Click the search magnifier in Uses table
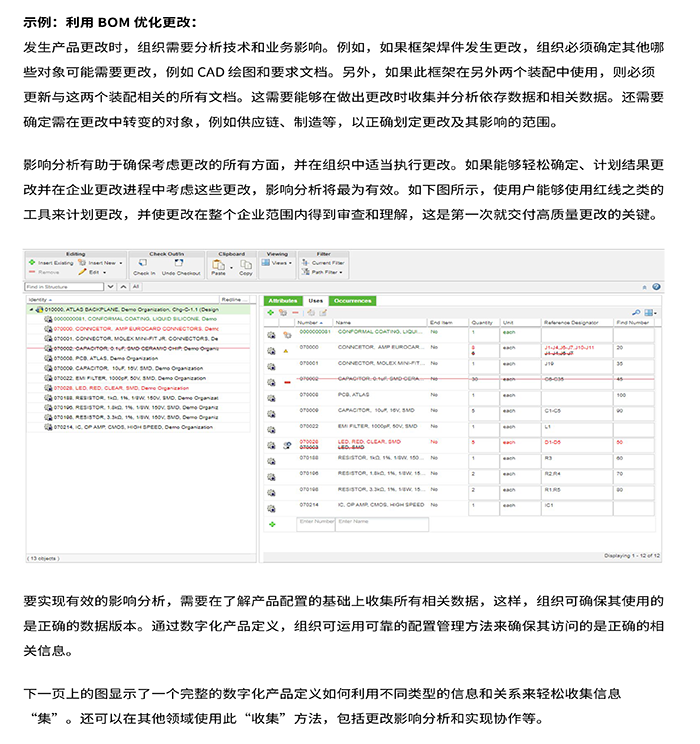This screenshot has width=700, height=744. 637,312
